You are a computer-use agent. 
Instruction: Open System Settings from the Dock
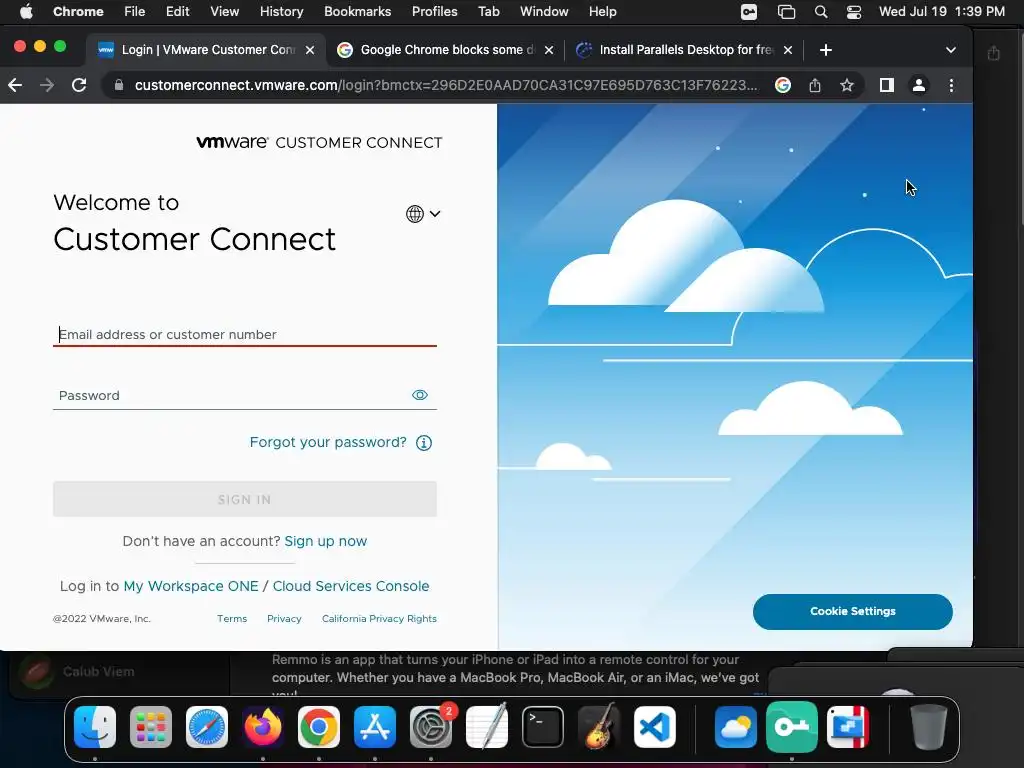point(431,727)
